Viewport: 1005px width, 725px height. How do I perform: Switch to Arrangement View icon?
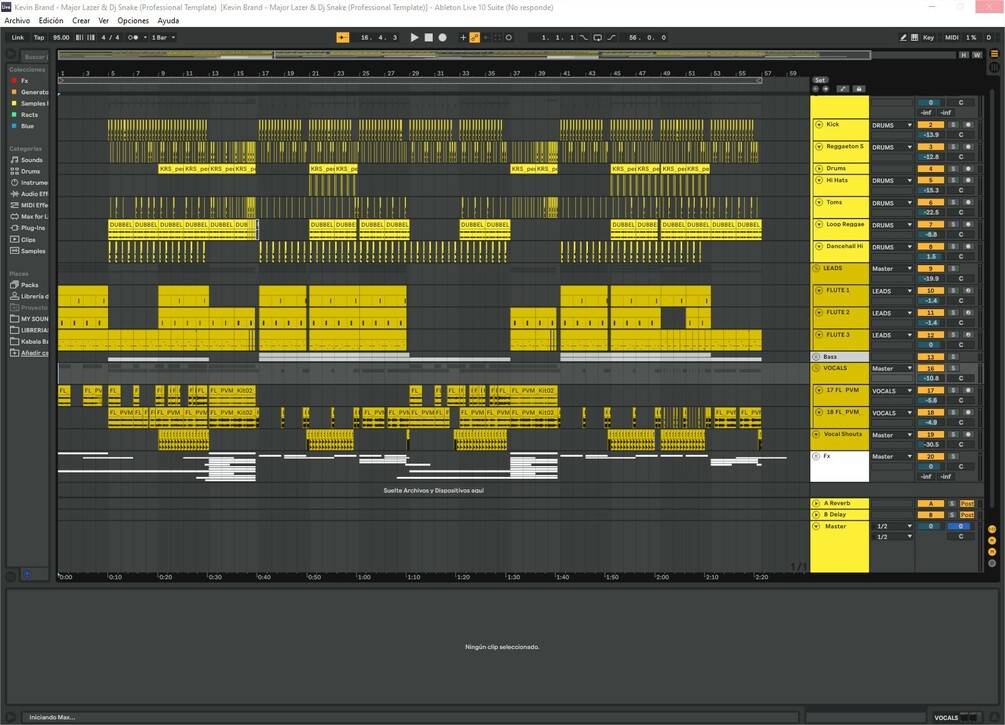[x=995, y=54]
